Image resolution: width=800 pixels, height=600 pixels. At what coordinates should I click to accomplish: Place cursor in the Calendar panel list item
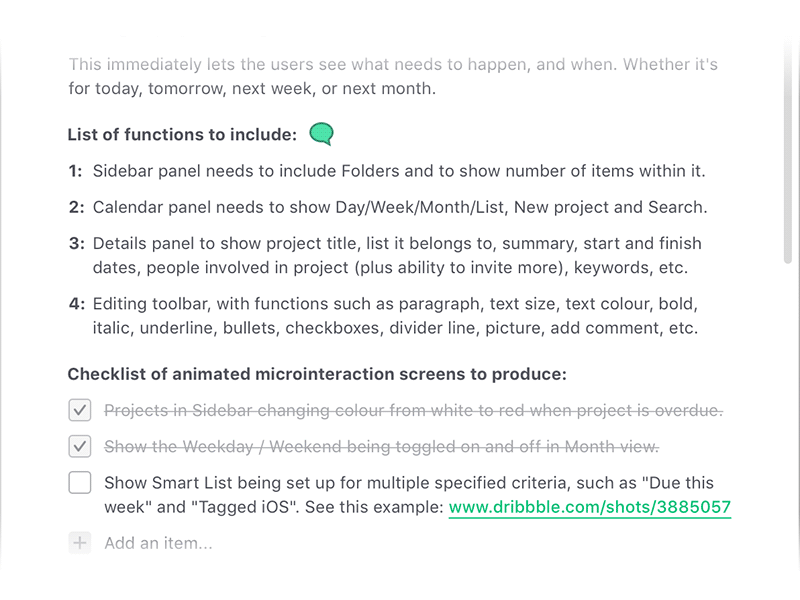[x=399, y=208]
